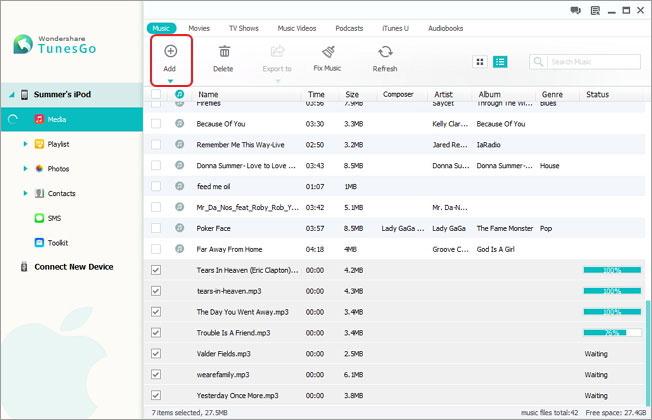Switch to grid view icon
Viewport: 652px width, 420px height.
pyautogui.click(x=480, y=62)
